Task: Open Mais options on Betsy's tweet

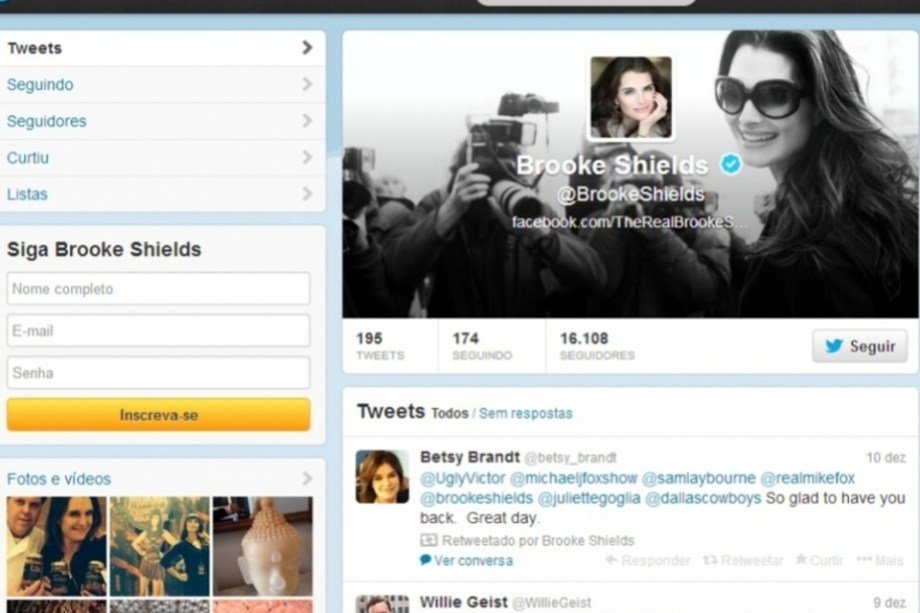Action: coord(880,561)
